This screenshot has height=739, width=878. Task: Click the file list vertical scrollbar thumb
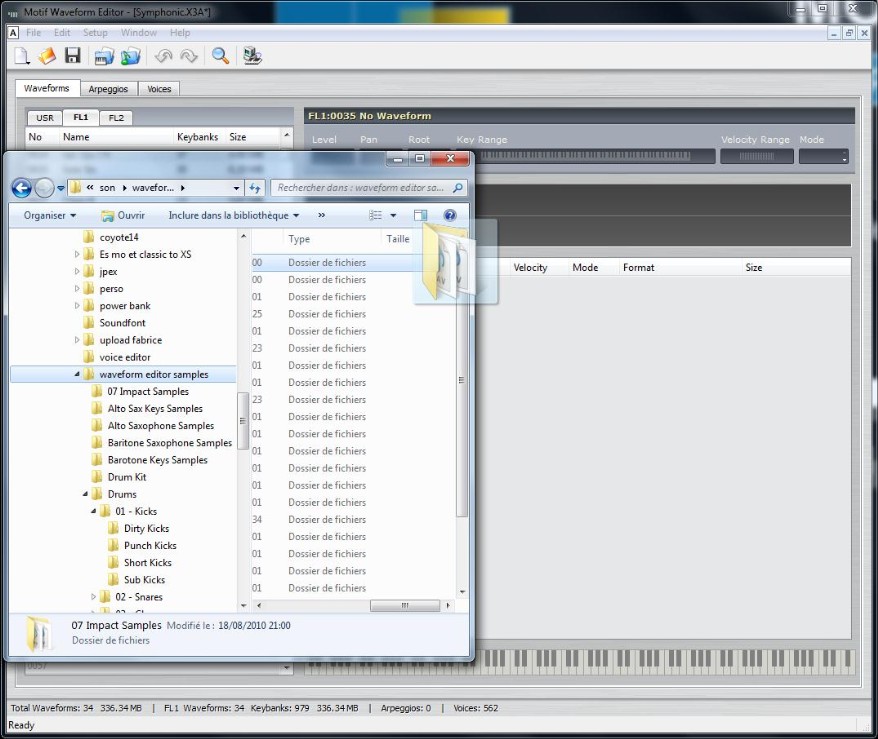coord(461,381)
